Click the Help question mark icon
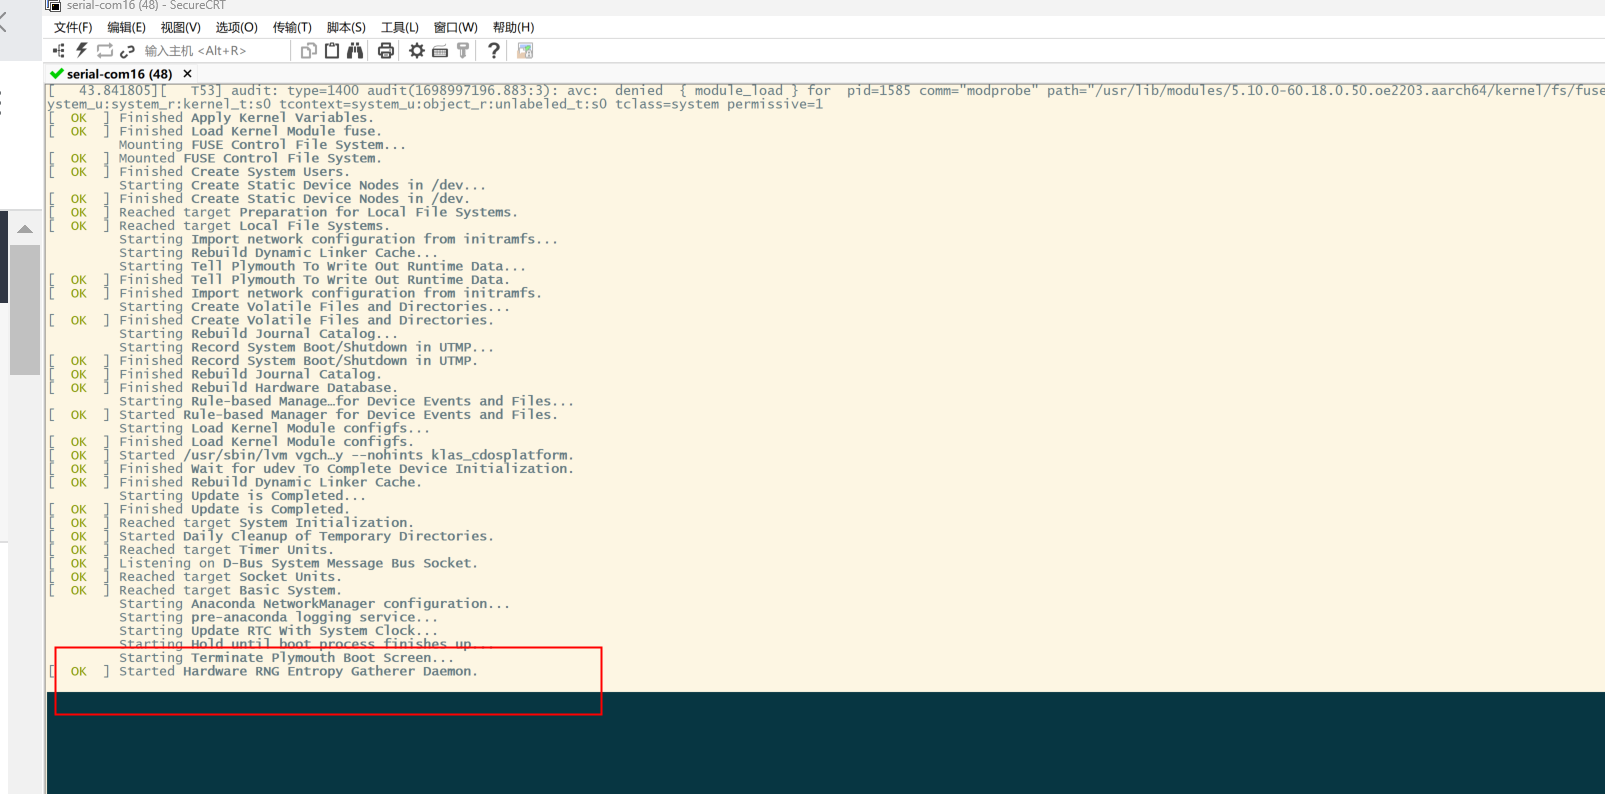Viewport: 1605px width, 794px height. coord(494,51)
